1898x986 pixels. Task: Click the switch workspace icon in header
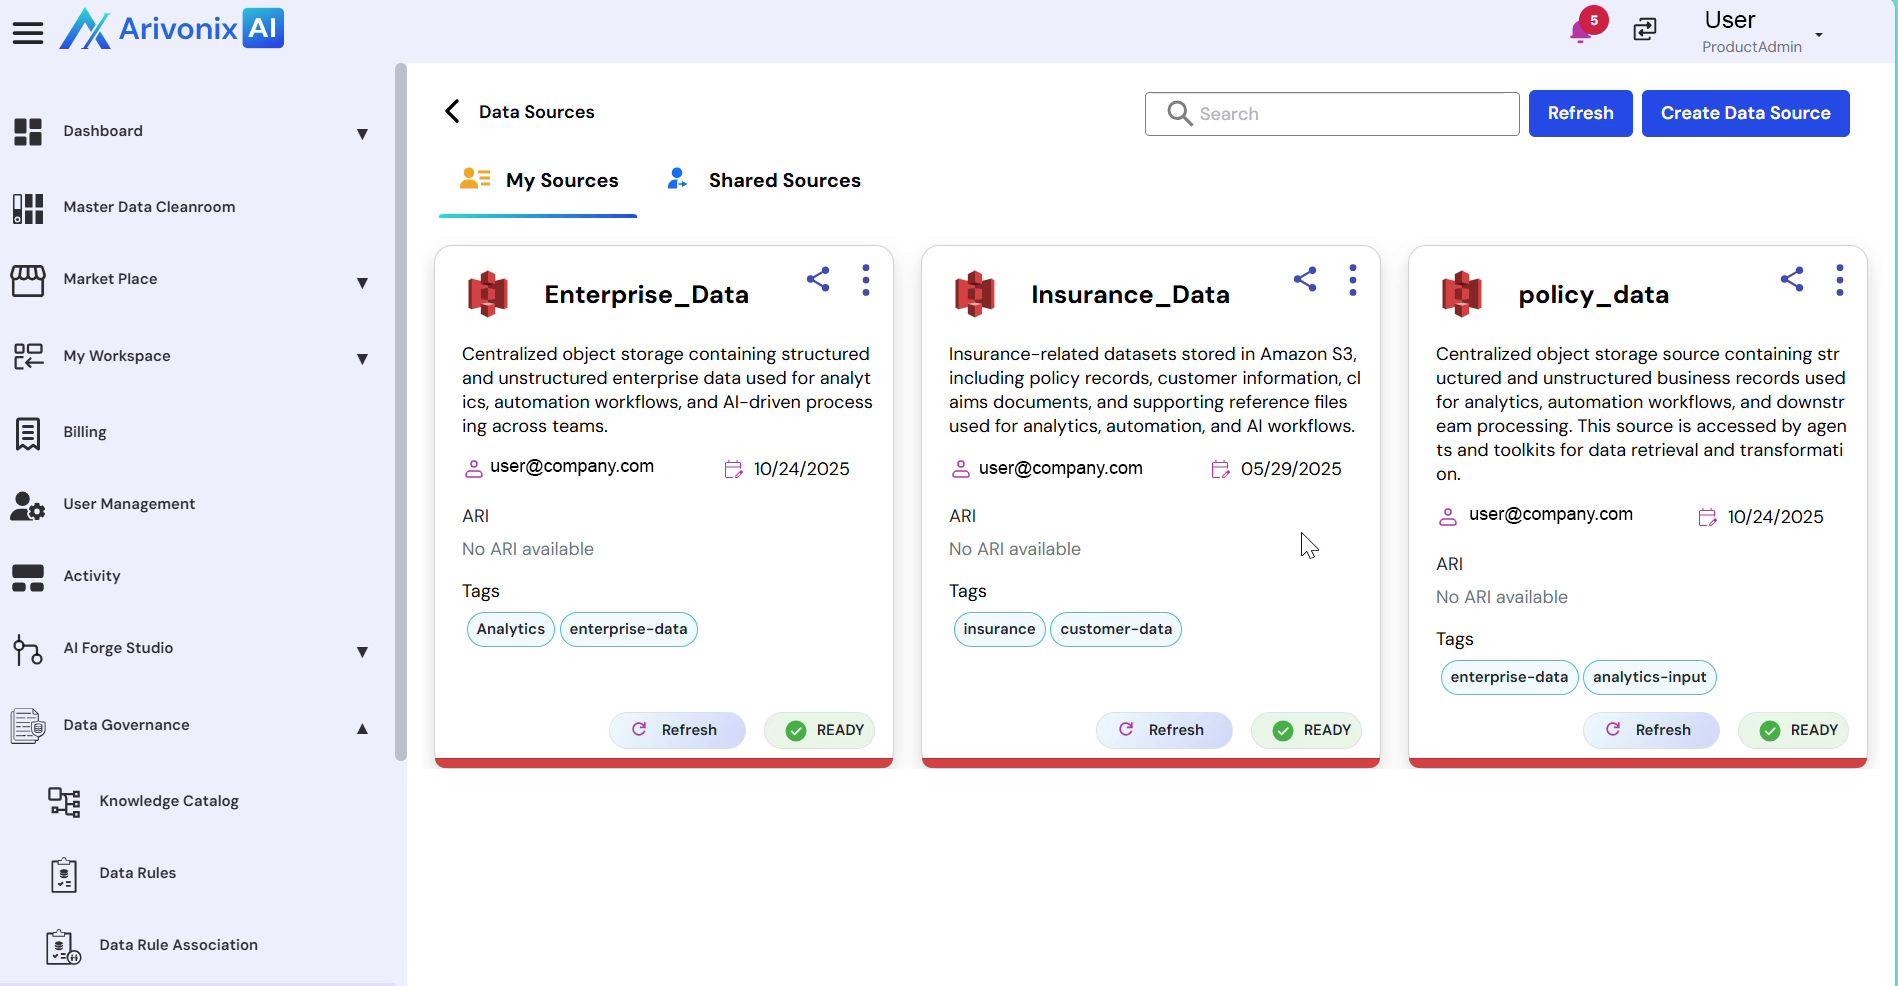1645,30
